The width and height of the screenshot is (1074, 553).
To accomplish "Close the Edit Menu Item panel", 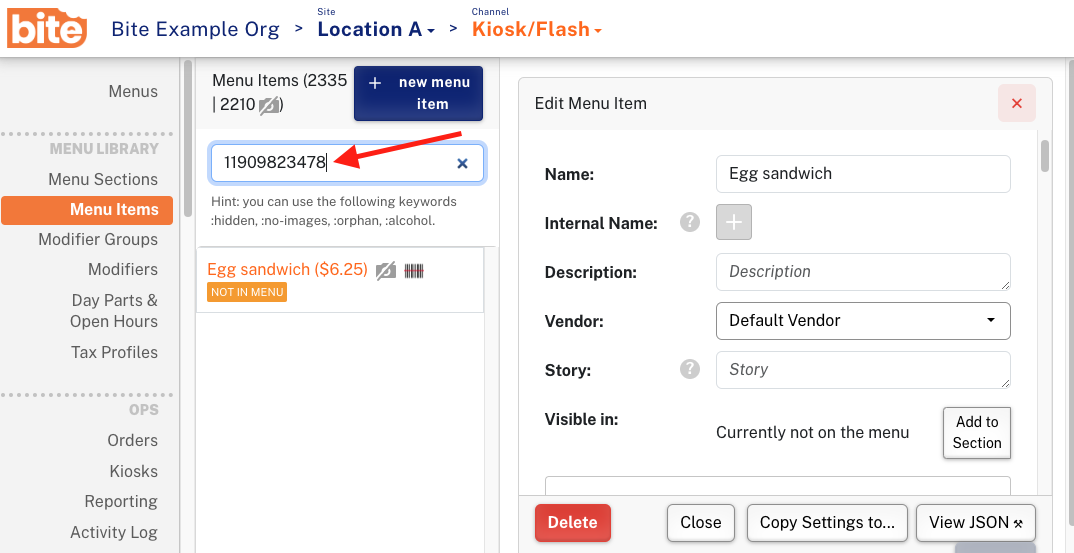I will [x=1016, y=103].
